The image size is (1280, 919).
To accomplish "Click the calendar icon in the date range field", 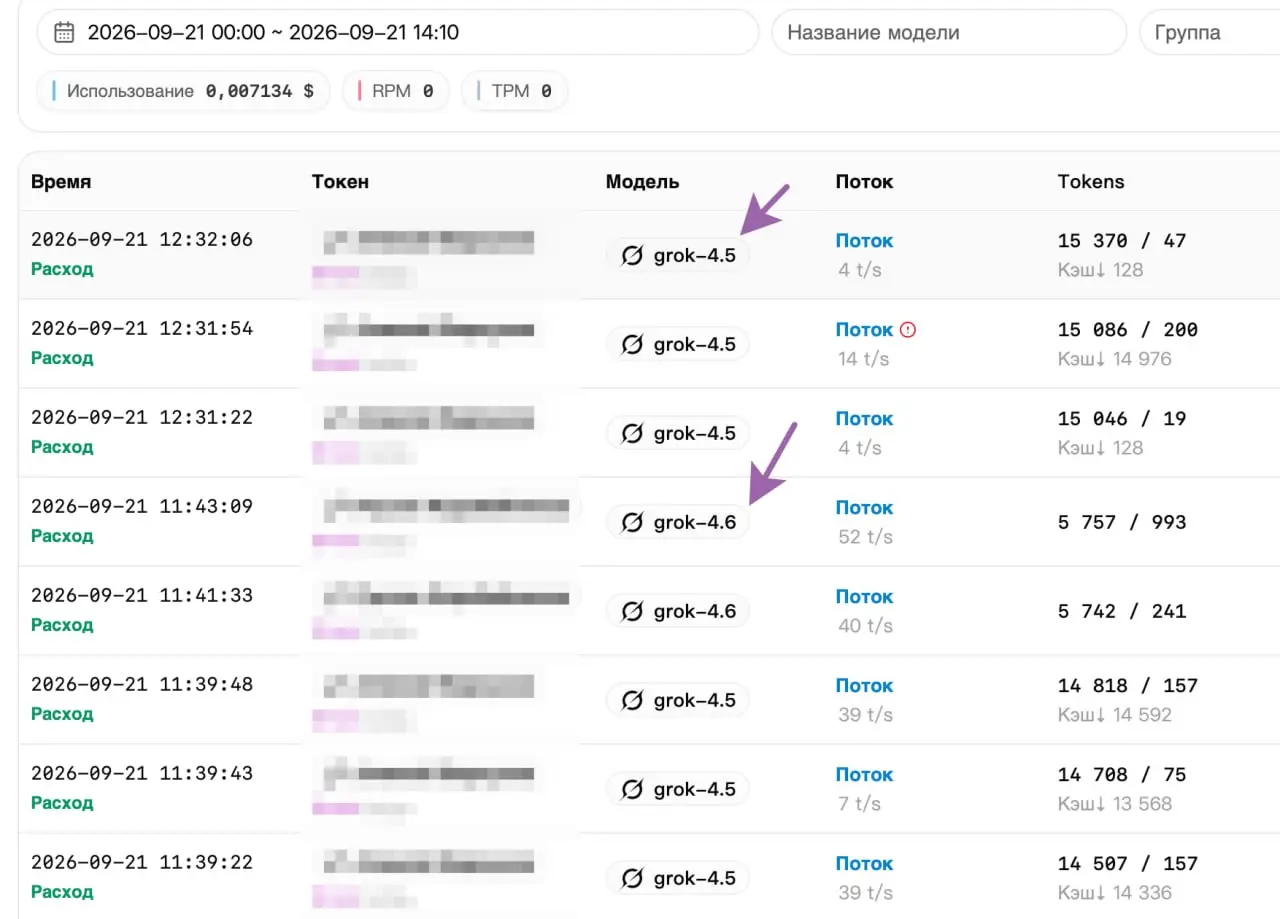I will click(64, 33).
